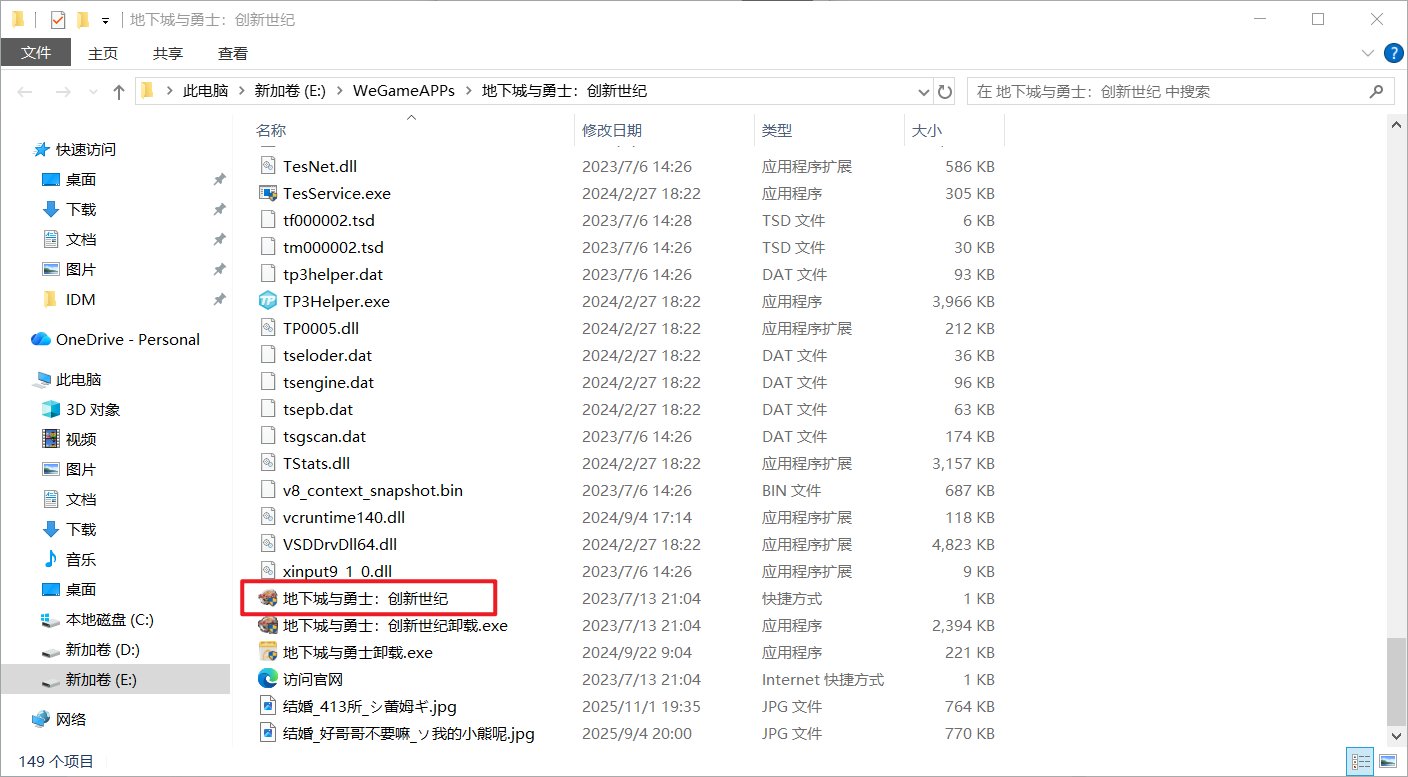Screen dimensions: 1408x777
Task: Click the refresh button beside address bar
Action: coord(945,92)
